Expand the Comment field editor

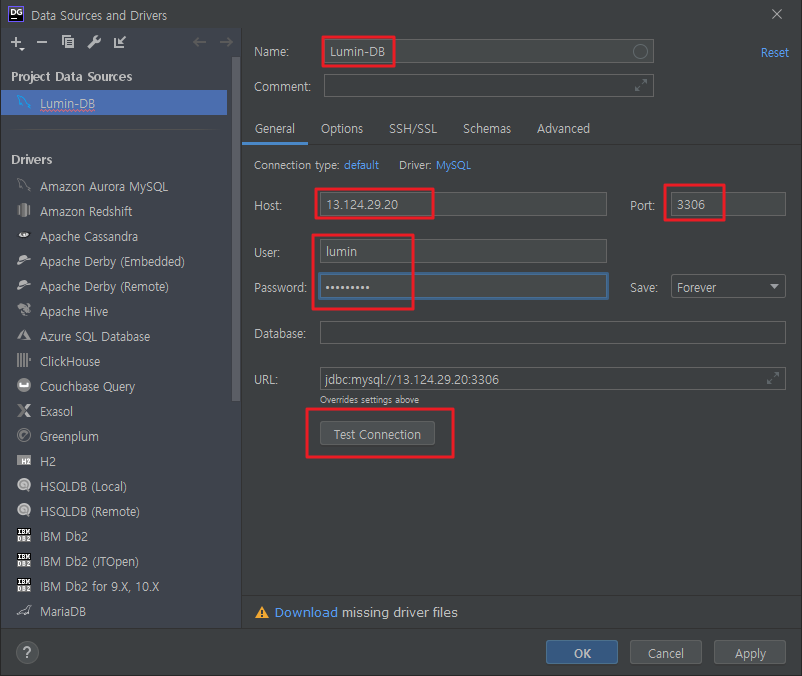pyautogui.click(x=641, y=85)
